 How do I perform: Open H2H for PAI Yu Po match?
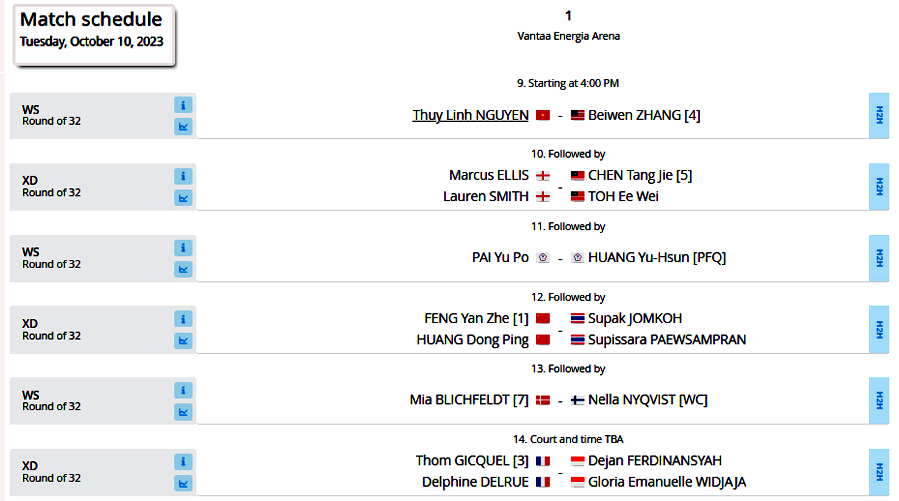click(879, 257)
